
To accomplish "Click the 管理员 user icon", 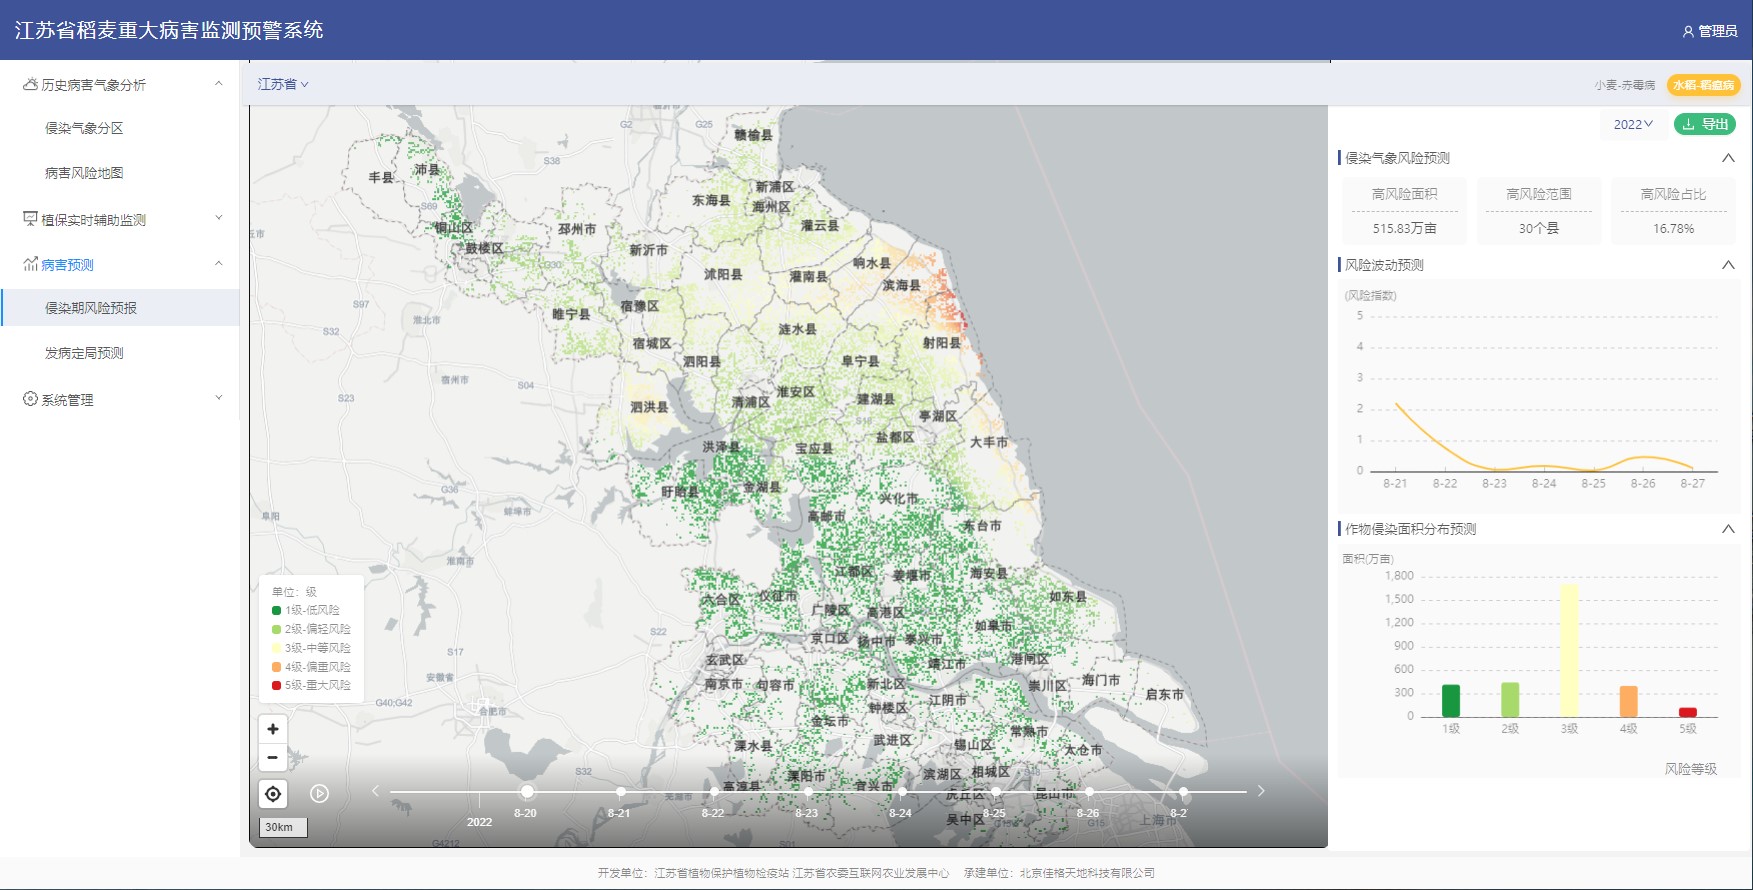I will 1688,32.
